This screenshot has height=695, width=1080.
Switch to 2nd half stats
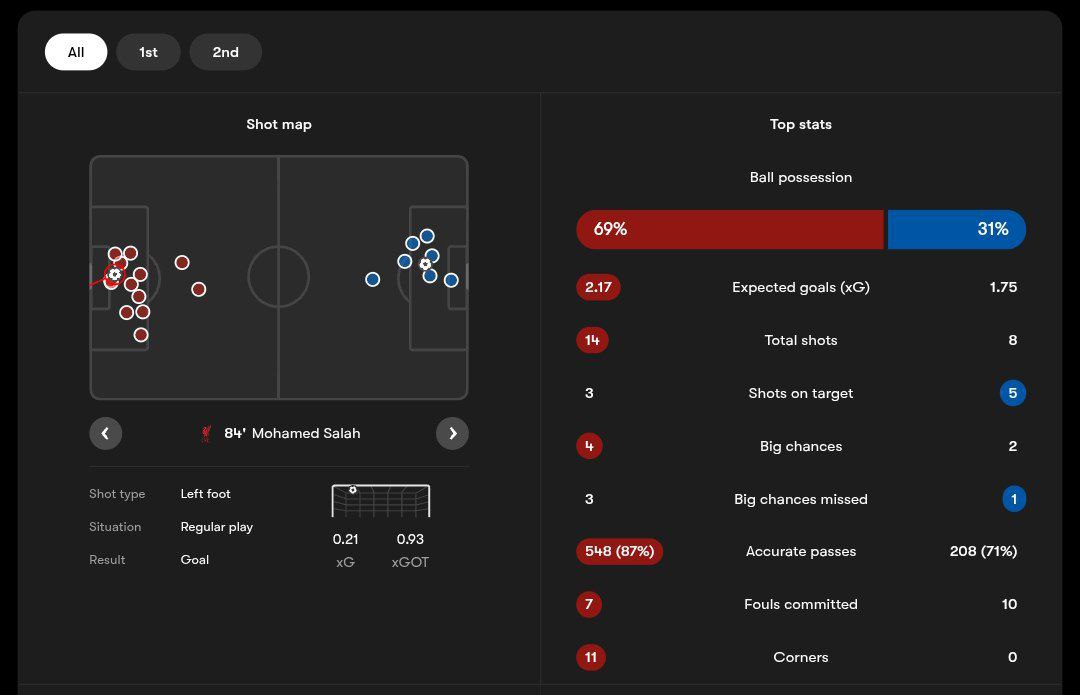[x=225, y=52]
